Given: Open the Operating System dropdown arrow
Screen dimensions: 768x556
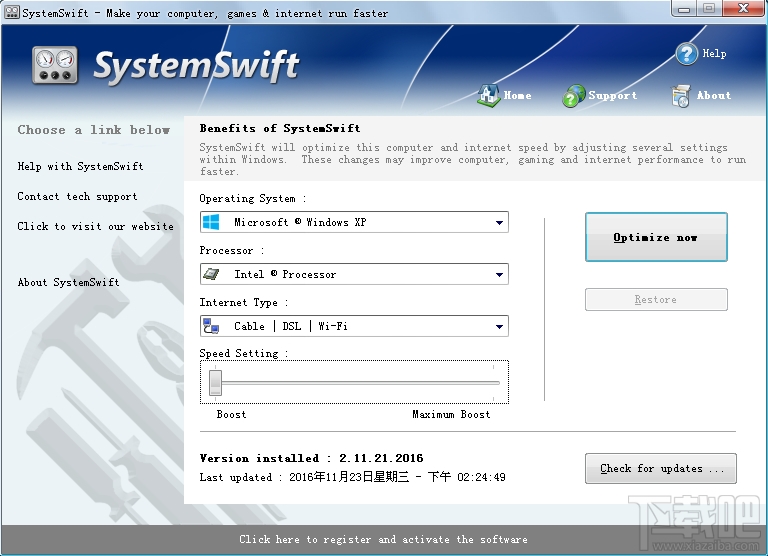Looking at the screenshot, I should click(499, 222).
